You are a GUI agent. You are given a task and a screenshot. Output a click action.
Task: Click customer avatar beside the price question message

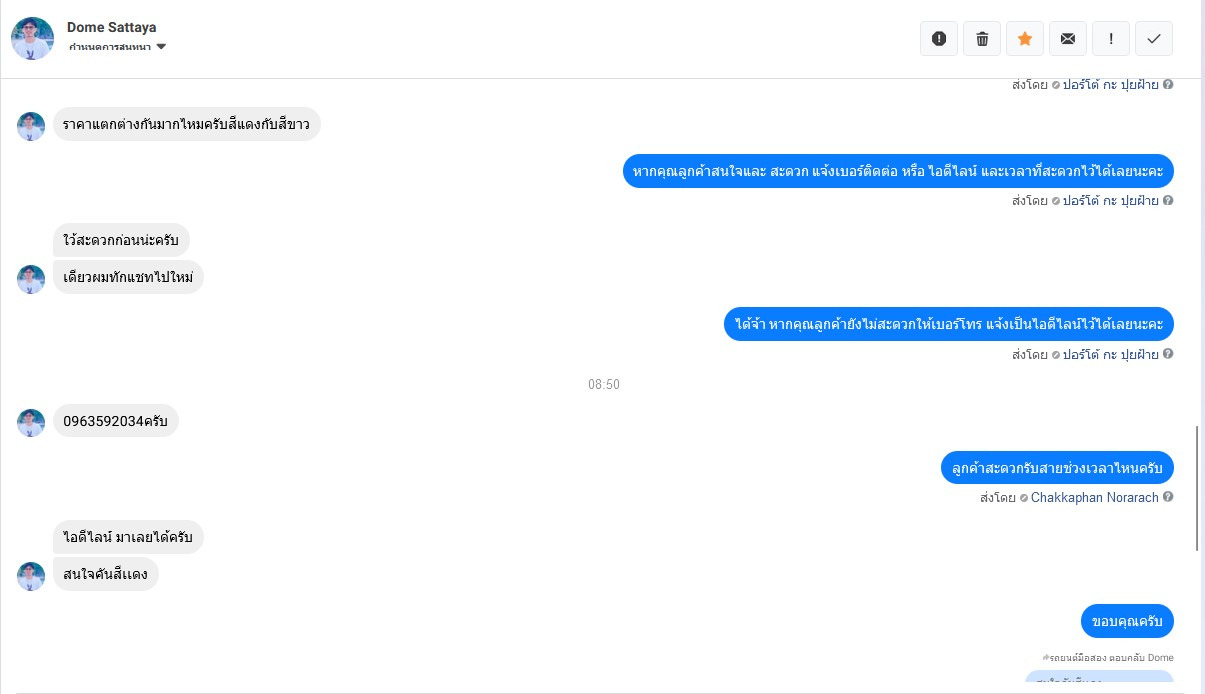[x=31, y=126]
